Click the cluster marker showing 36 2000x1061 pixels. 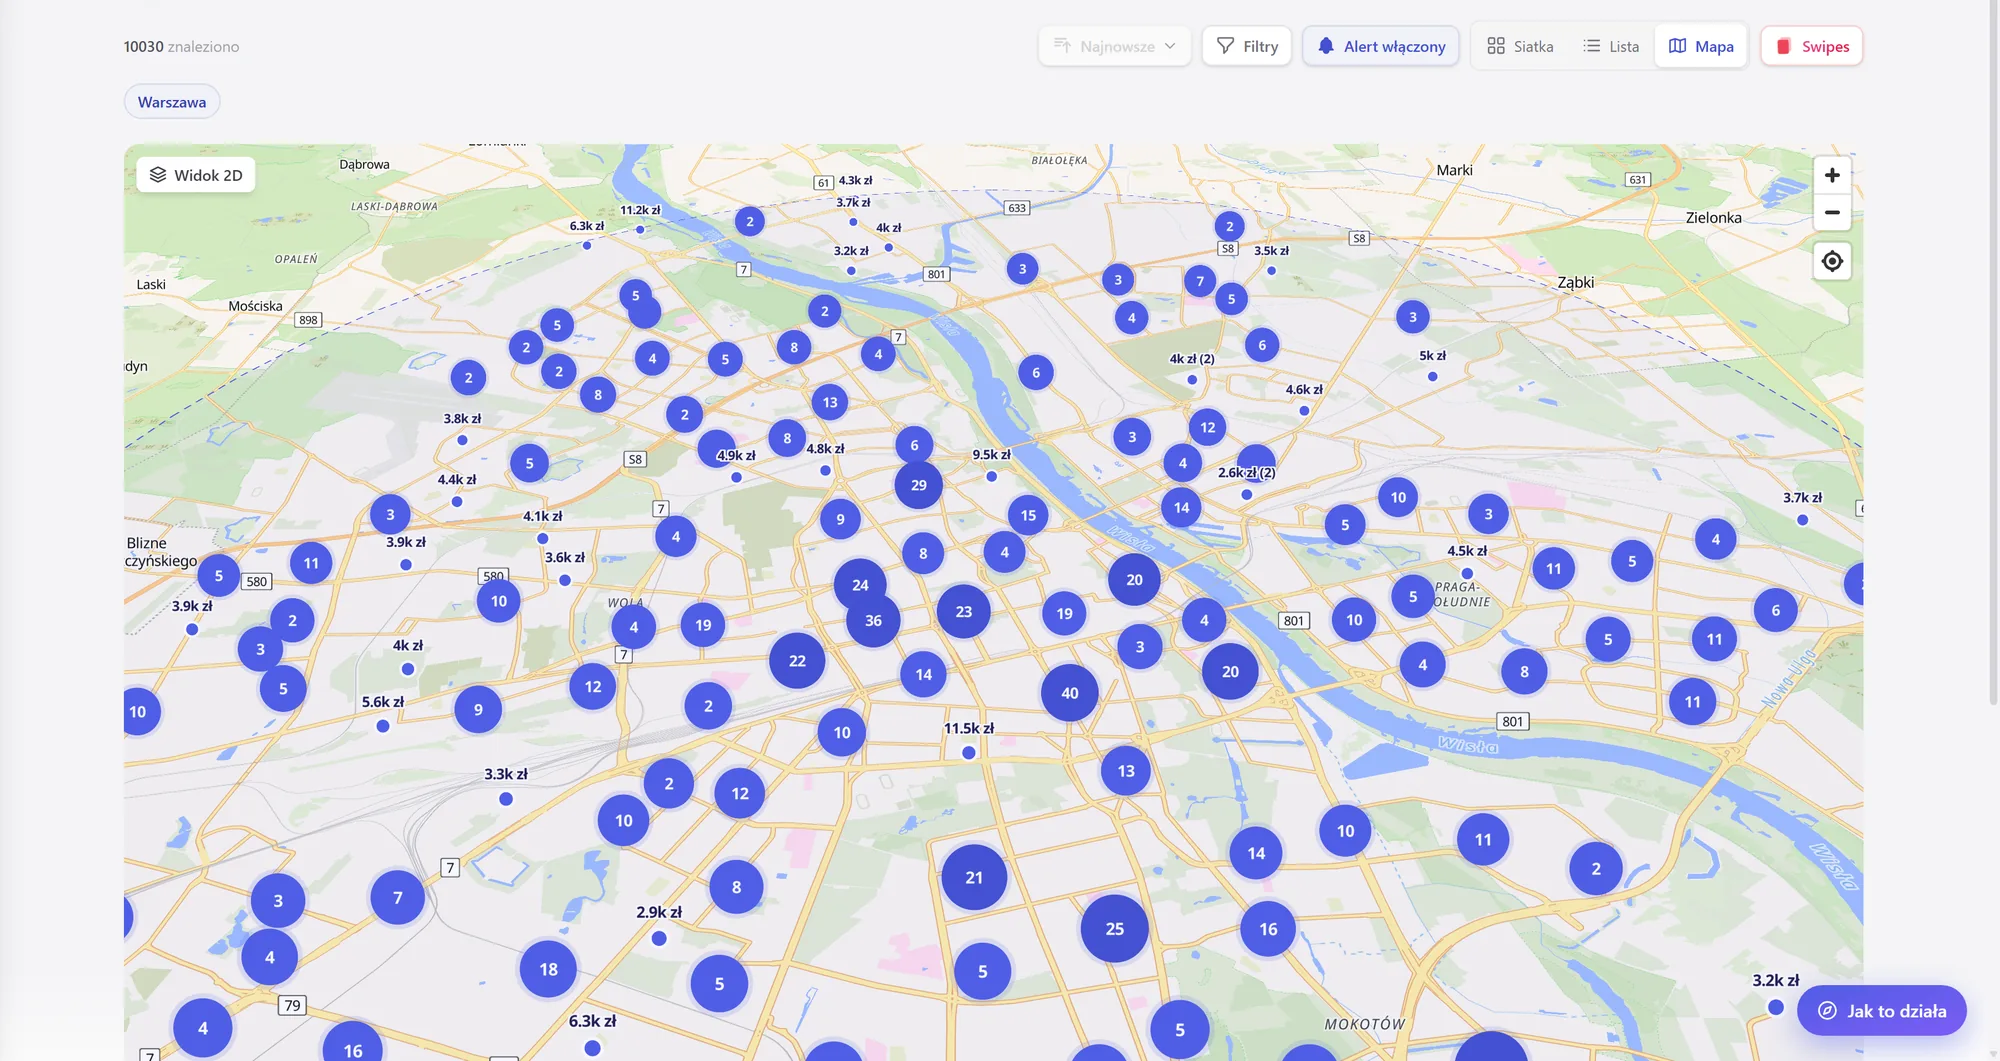873,621
